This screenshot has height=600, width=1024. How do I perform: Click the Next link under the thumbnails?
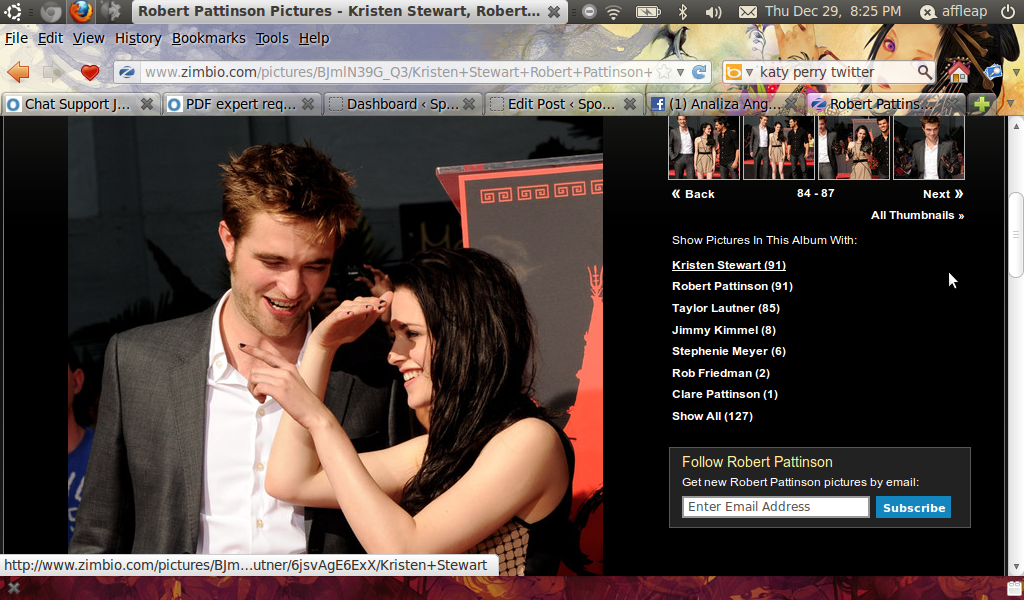point(943,194)
